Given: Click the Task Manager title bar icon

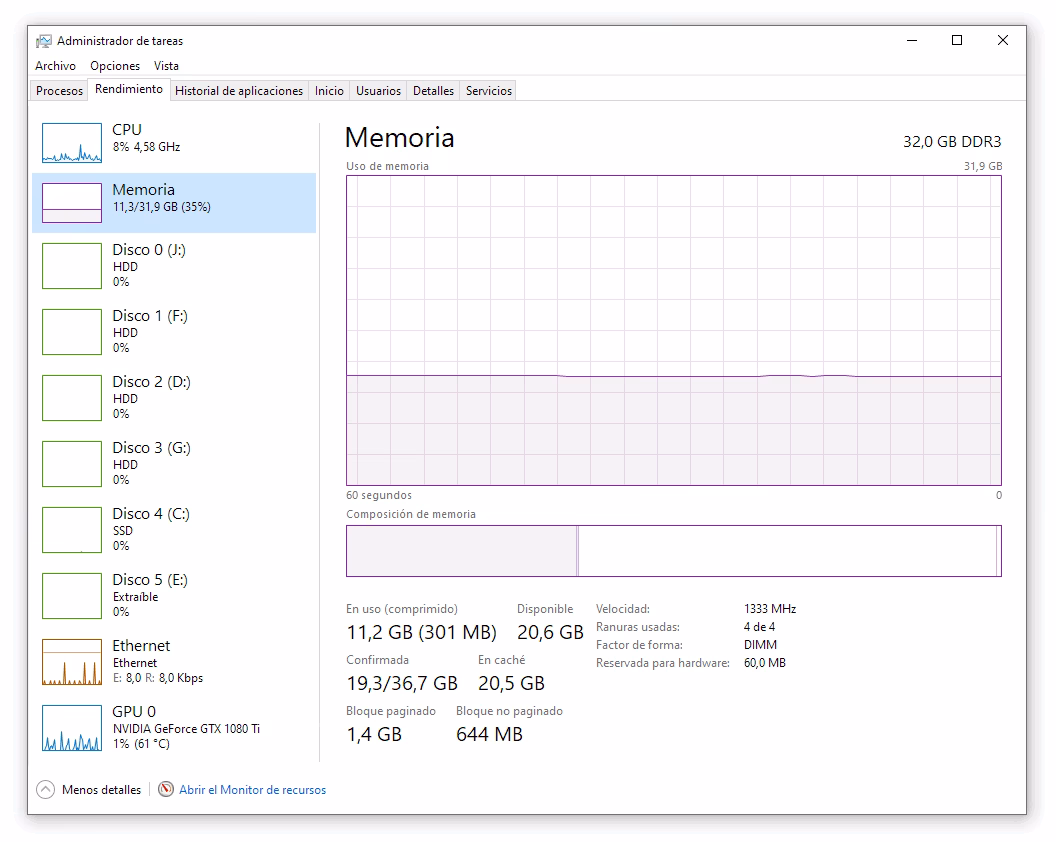Looking at the screenshot, I should (44, 41).
